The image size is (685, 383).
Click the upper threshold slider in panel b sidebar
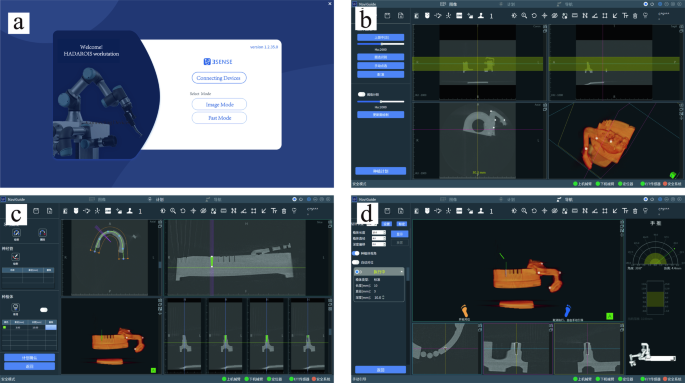[381, 44]
